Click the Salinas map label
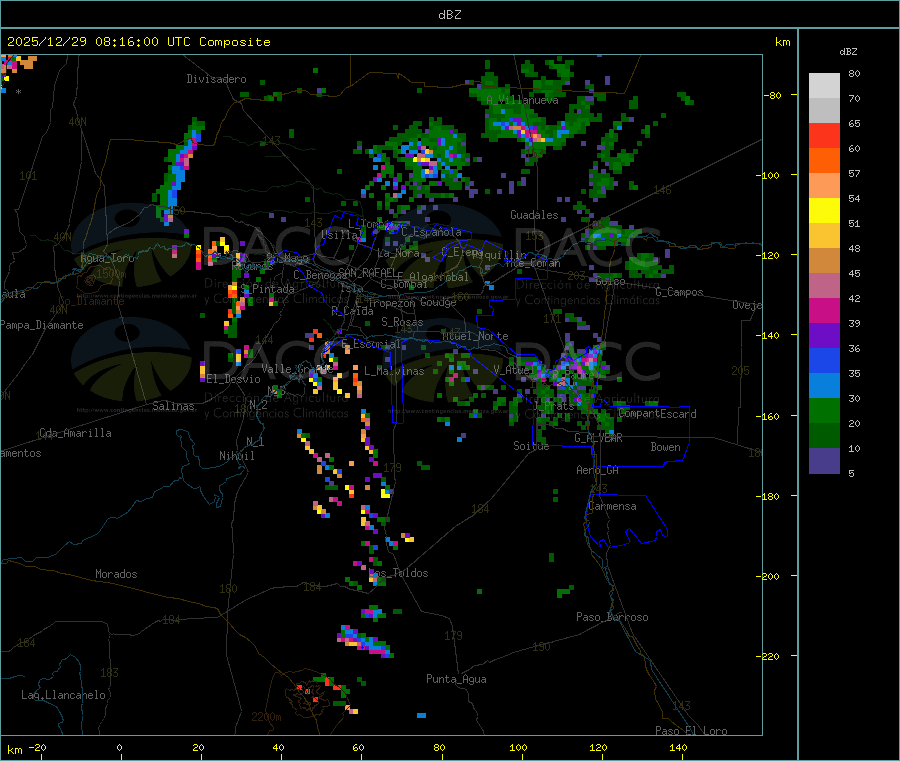Image resolution: width=900 pixels, height=761 pixels. [173, 406]
